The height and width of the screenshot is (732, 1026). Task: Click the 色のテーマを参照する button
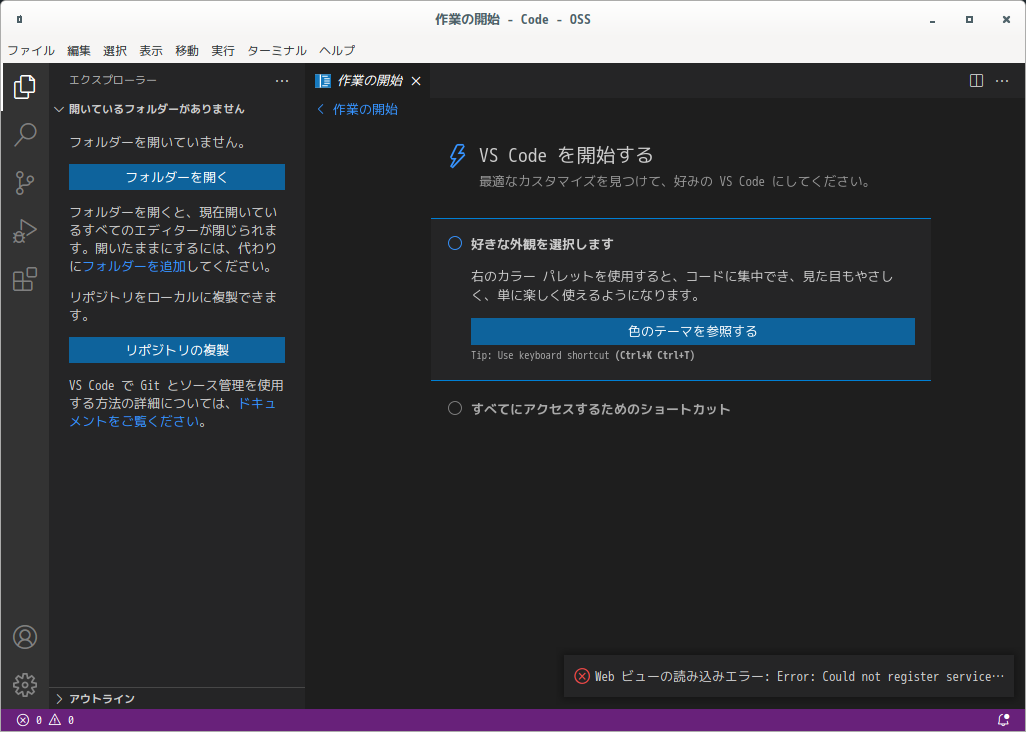click(x=692, y=332)
